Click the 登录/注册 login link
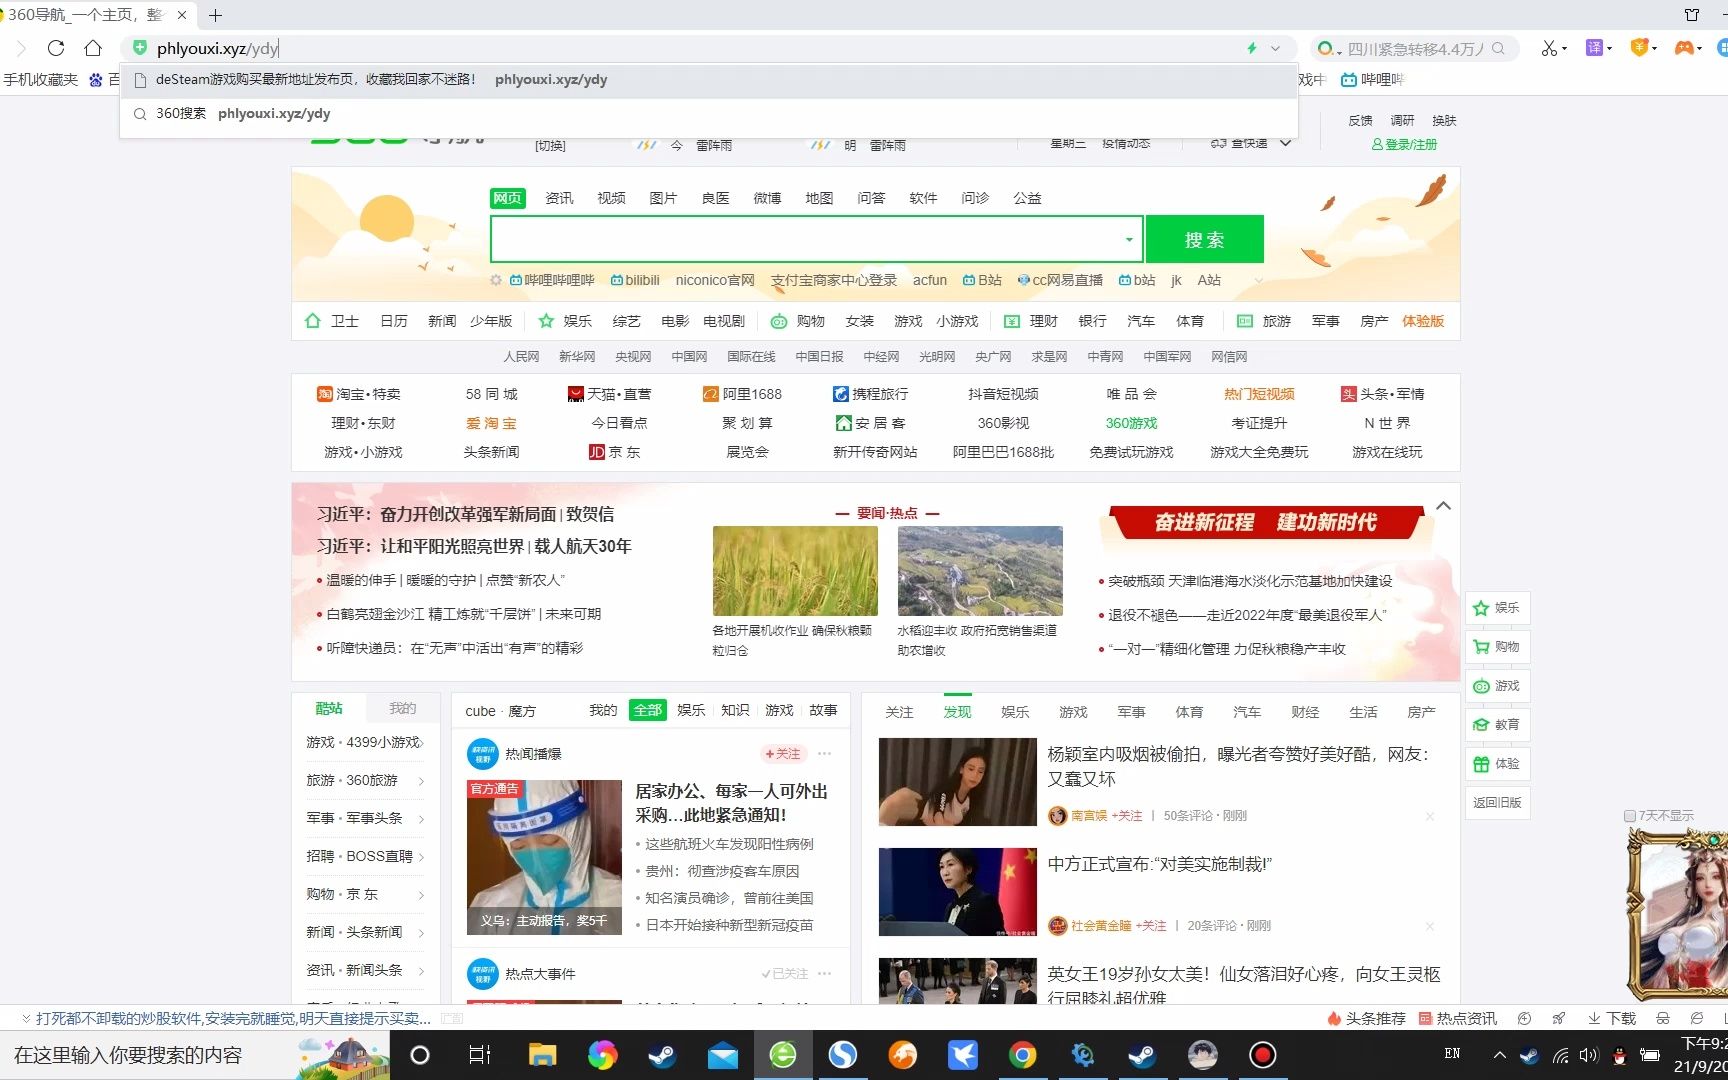1728x1080 pixels. (1404, 145)
